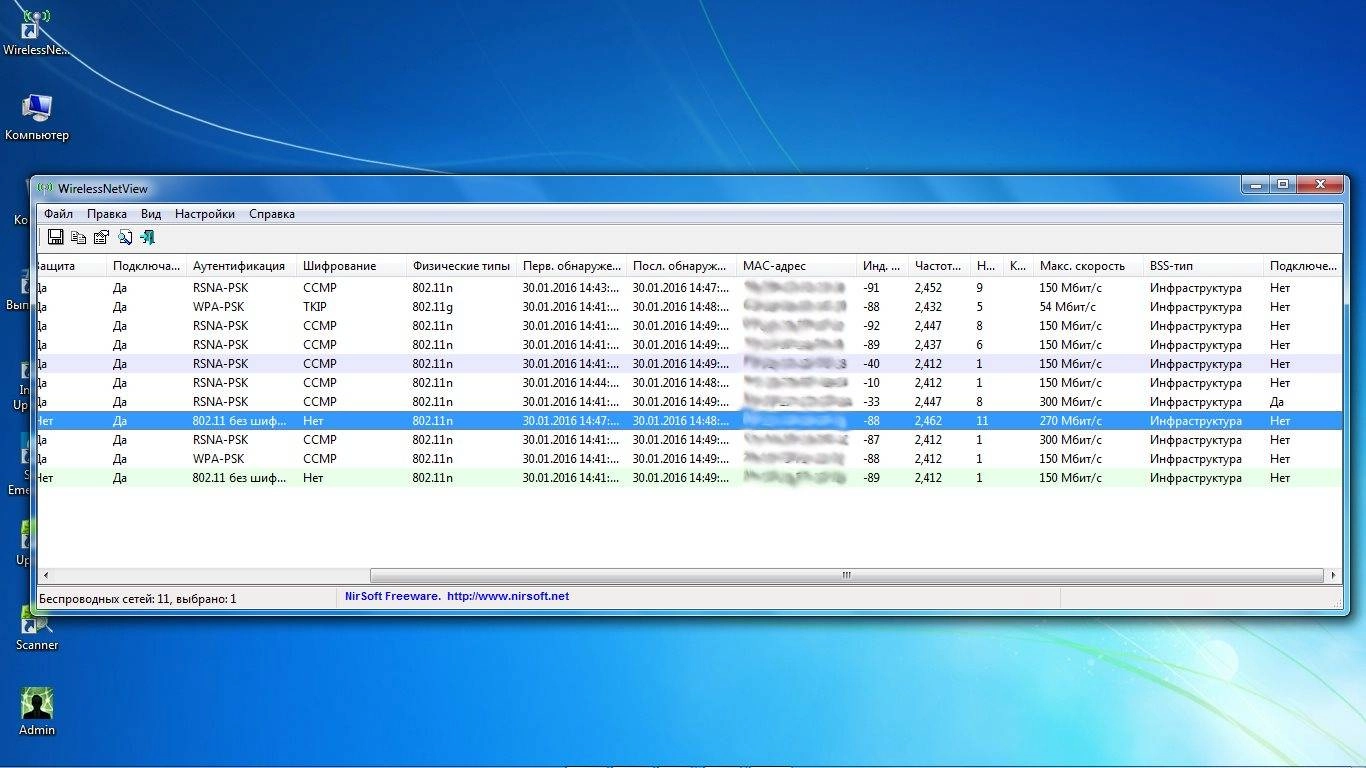Sort by the Физические типы column header
The height and width of the screenshot is (768, 1366).
462,266
